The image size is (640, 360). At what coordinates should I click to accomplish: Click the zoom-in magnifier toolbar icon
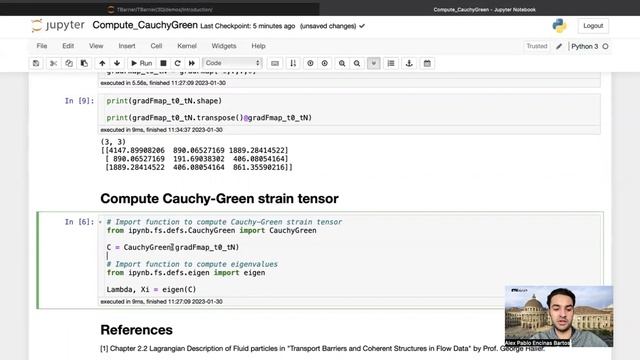[342, 63]
